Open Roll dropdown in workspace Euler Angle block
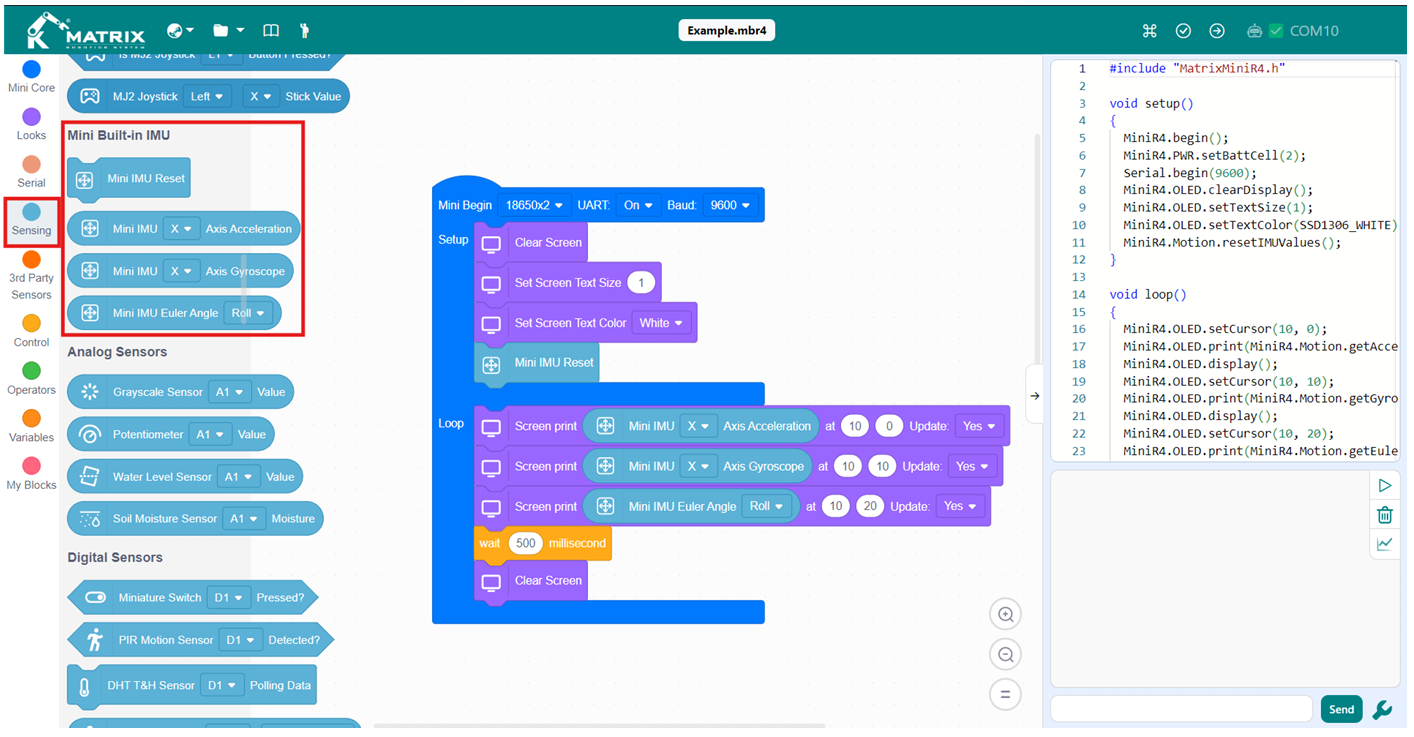Viewport: 1414px width, 737px height. pos(767,507)
